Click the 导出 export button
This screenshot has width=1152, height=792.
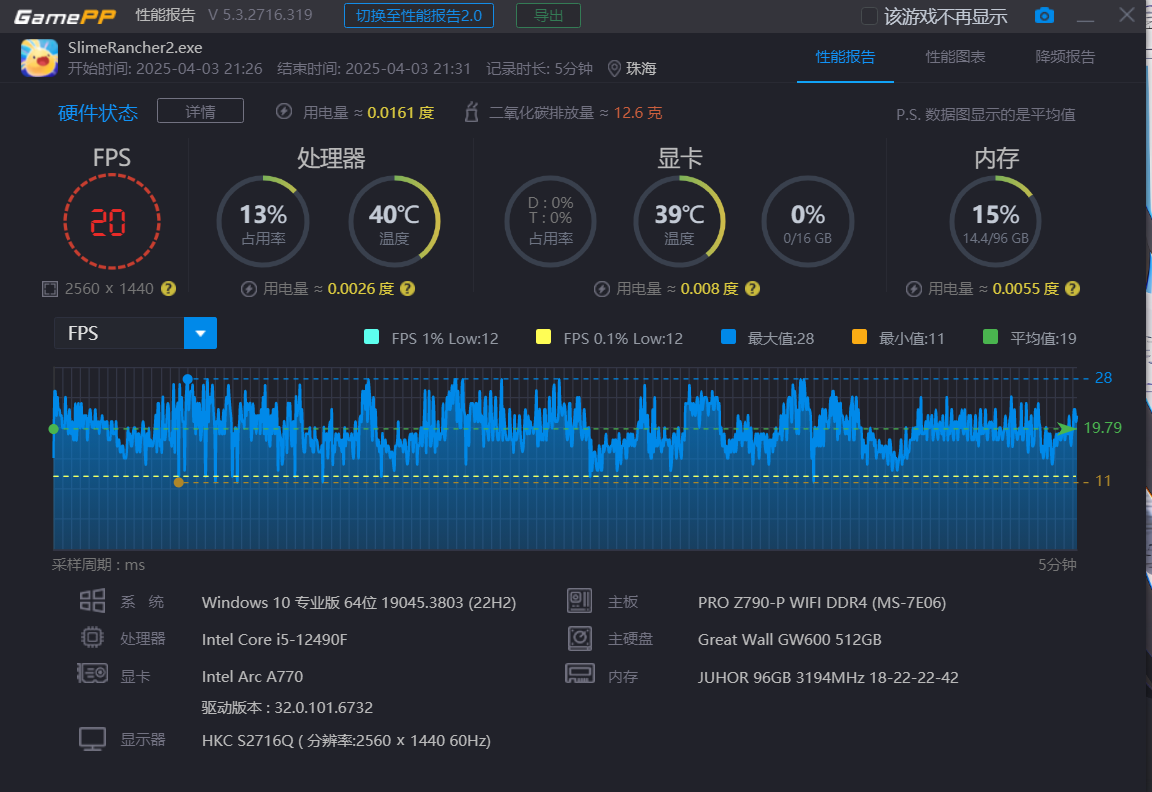click(x=548, y=15)
